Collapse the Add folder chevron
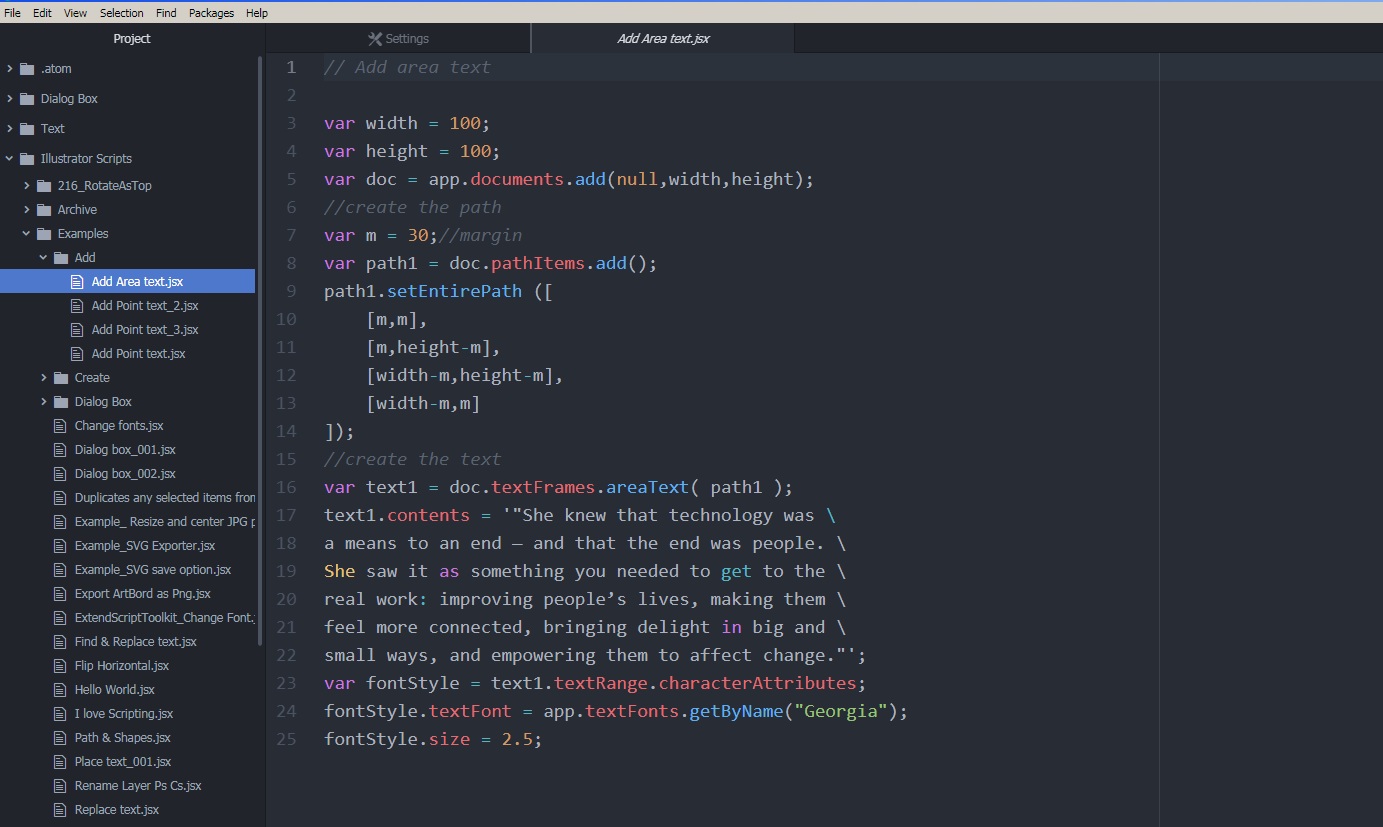Image resolution: width=1383 pixels, height=827 pixels. click(x=43, y=258)
